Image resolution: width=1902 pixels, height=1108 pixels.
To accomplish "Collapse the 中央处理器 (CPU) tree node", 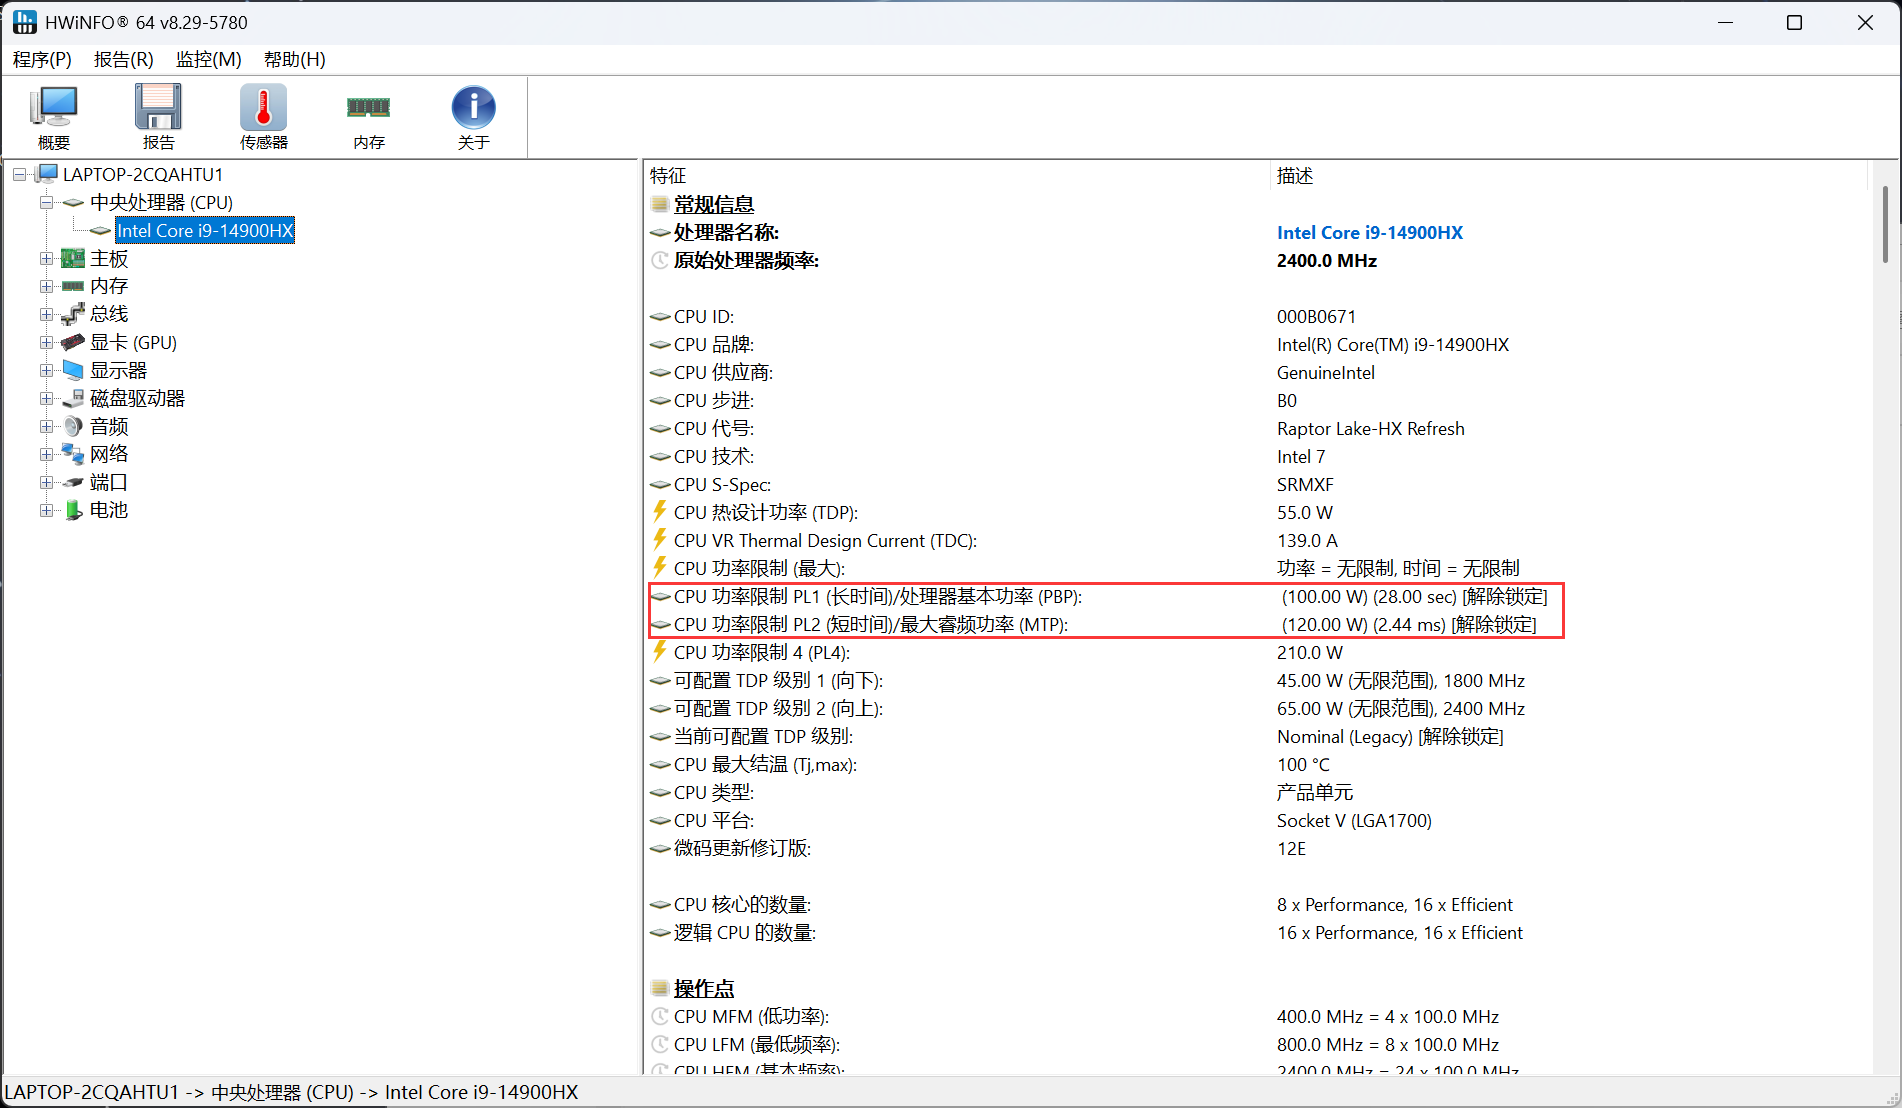I will tap(46, 203).
